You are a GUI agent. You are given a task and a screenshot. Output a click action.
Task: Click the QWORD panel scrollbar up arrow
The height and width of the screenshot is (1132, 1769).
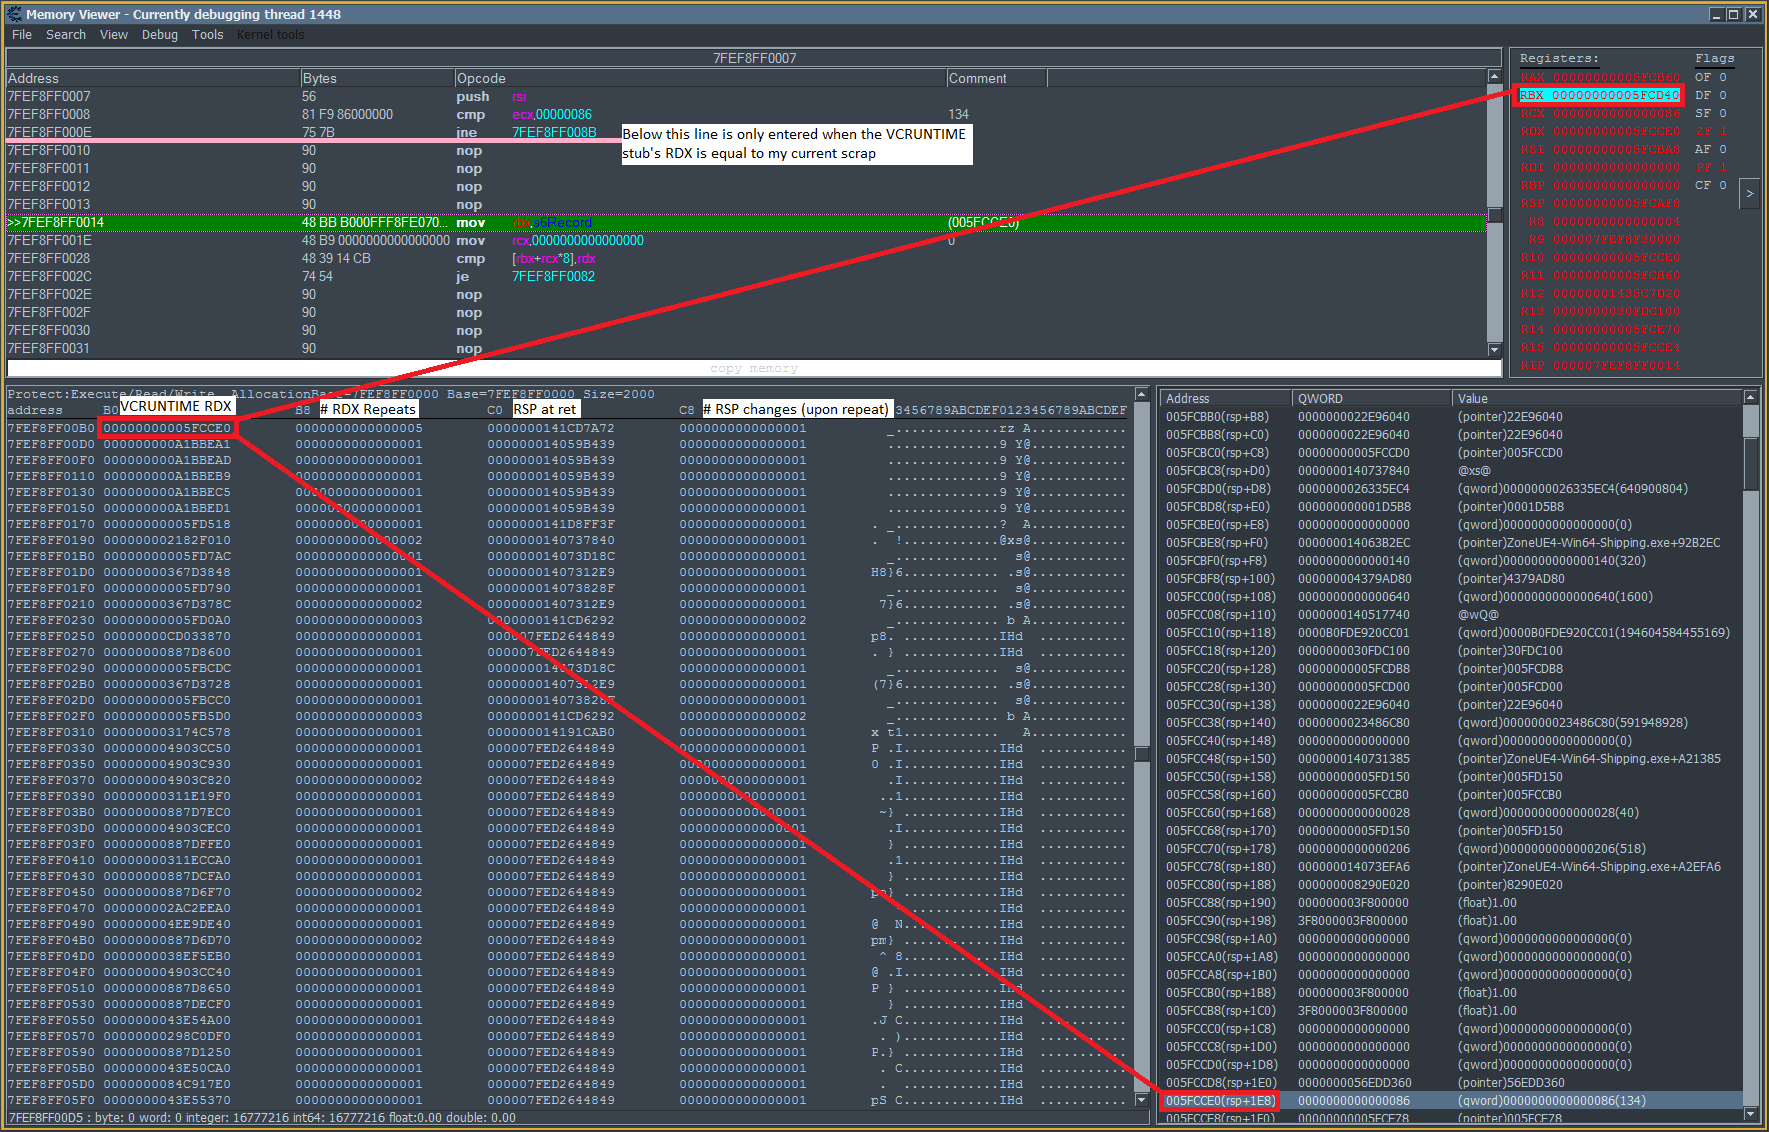1751,396
